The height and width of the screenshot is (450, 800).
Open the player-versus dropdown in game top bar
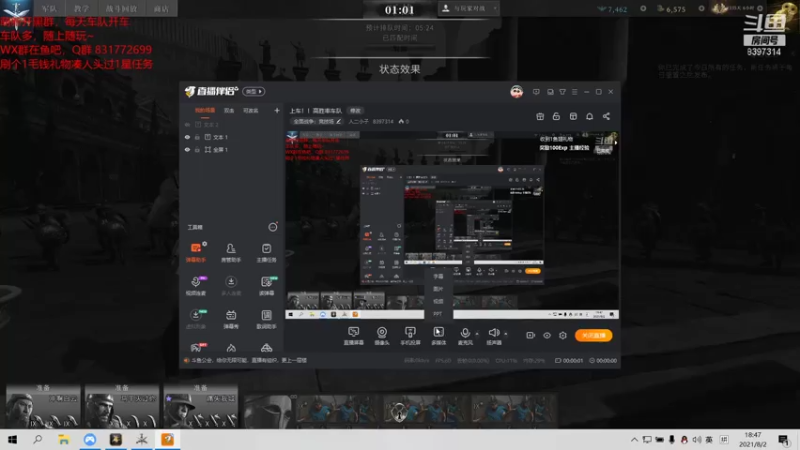[468, 8]
